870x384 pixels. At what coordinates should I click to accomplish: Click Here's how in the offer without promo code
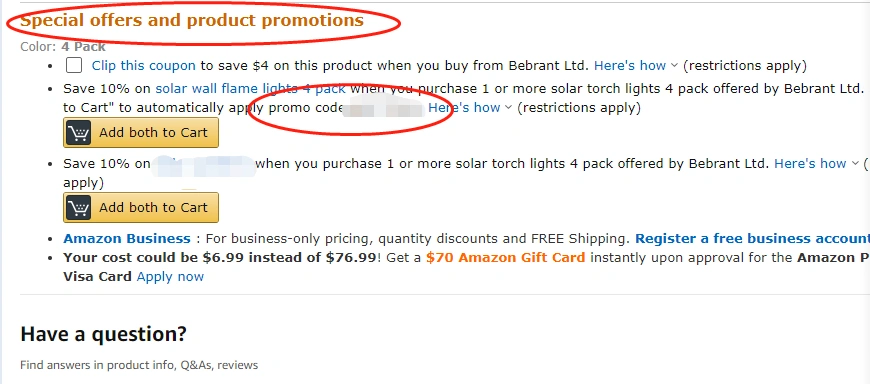coord(810,163)
